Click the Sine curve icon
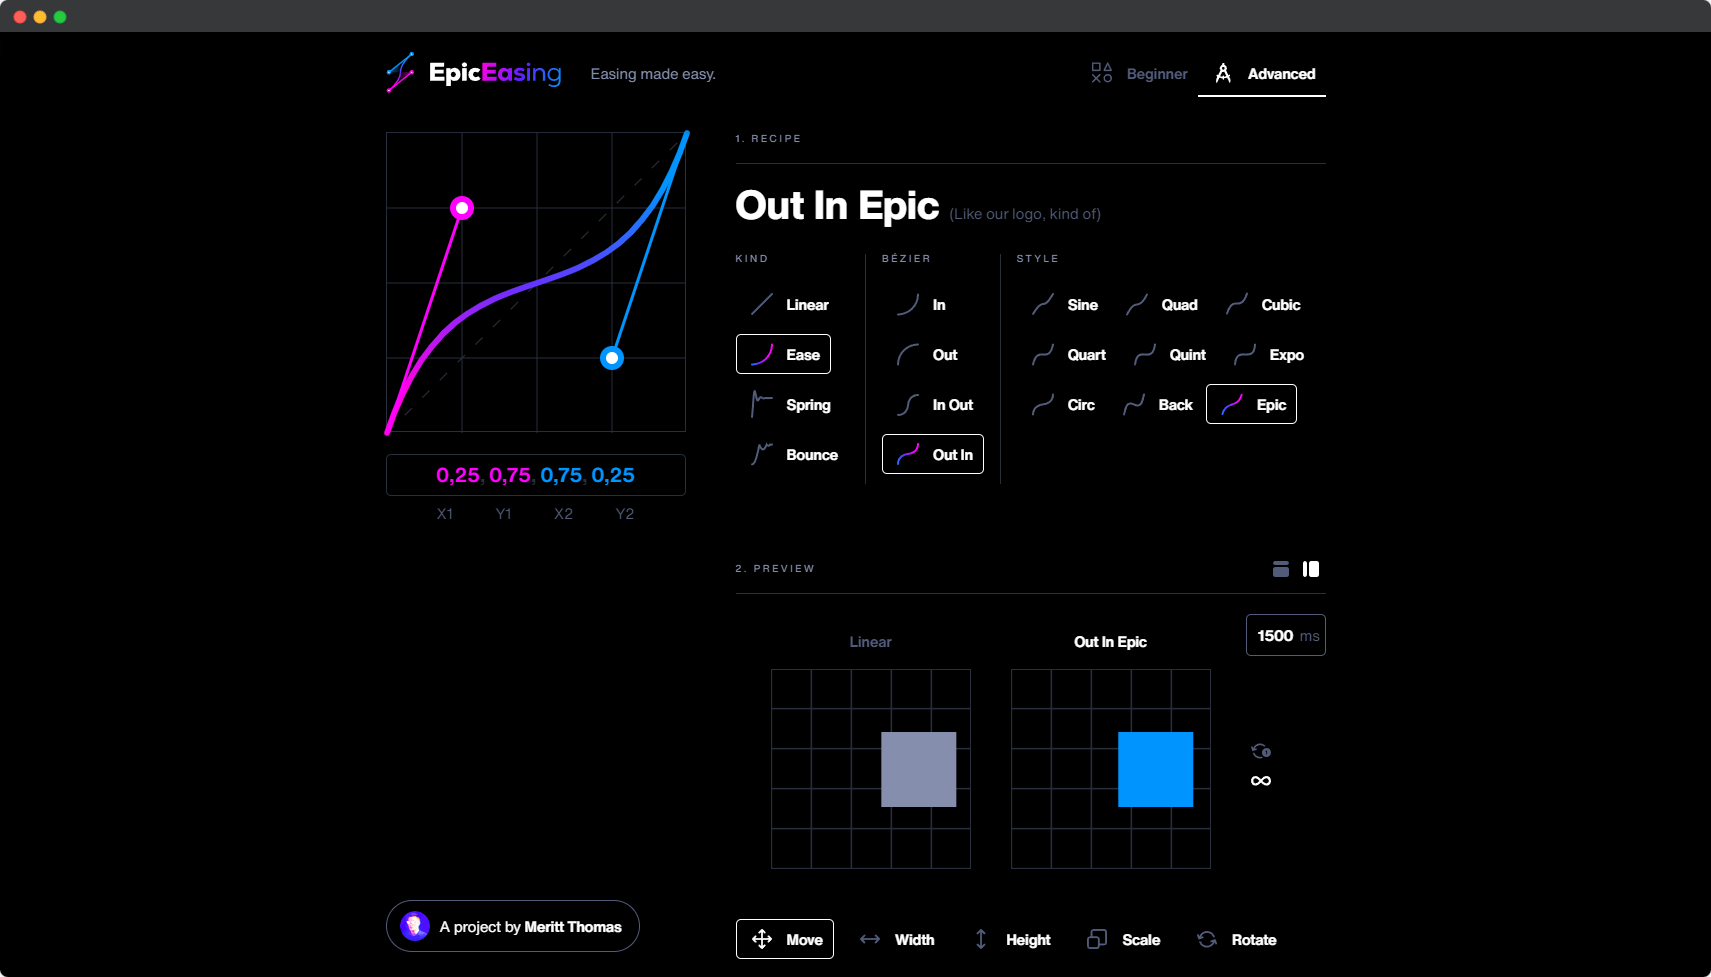This screenshot has width=1711, height=977. tap(1043, 304)
